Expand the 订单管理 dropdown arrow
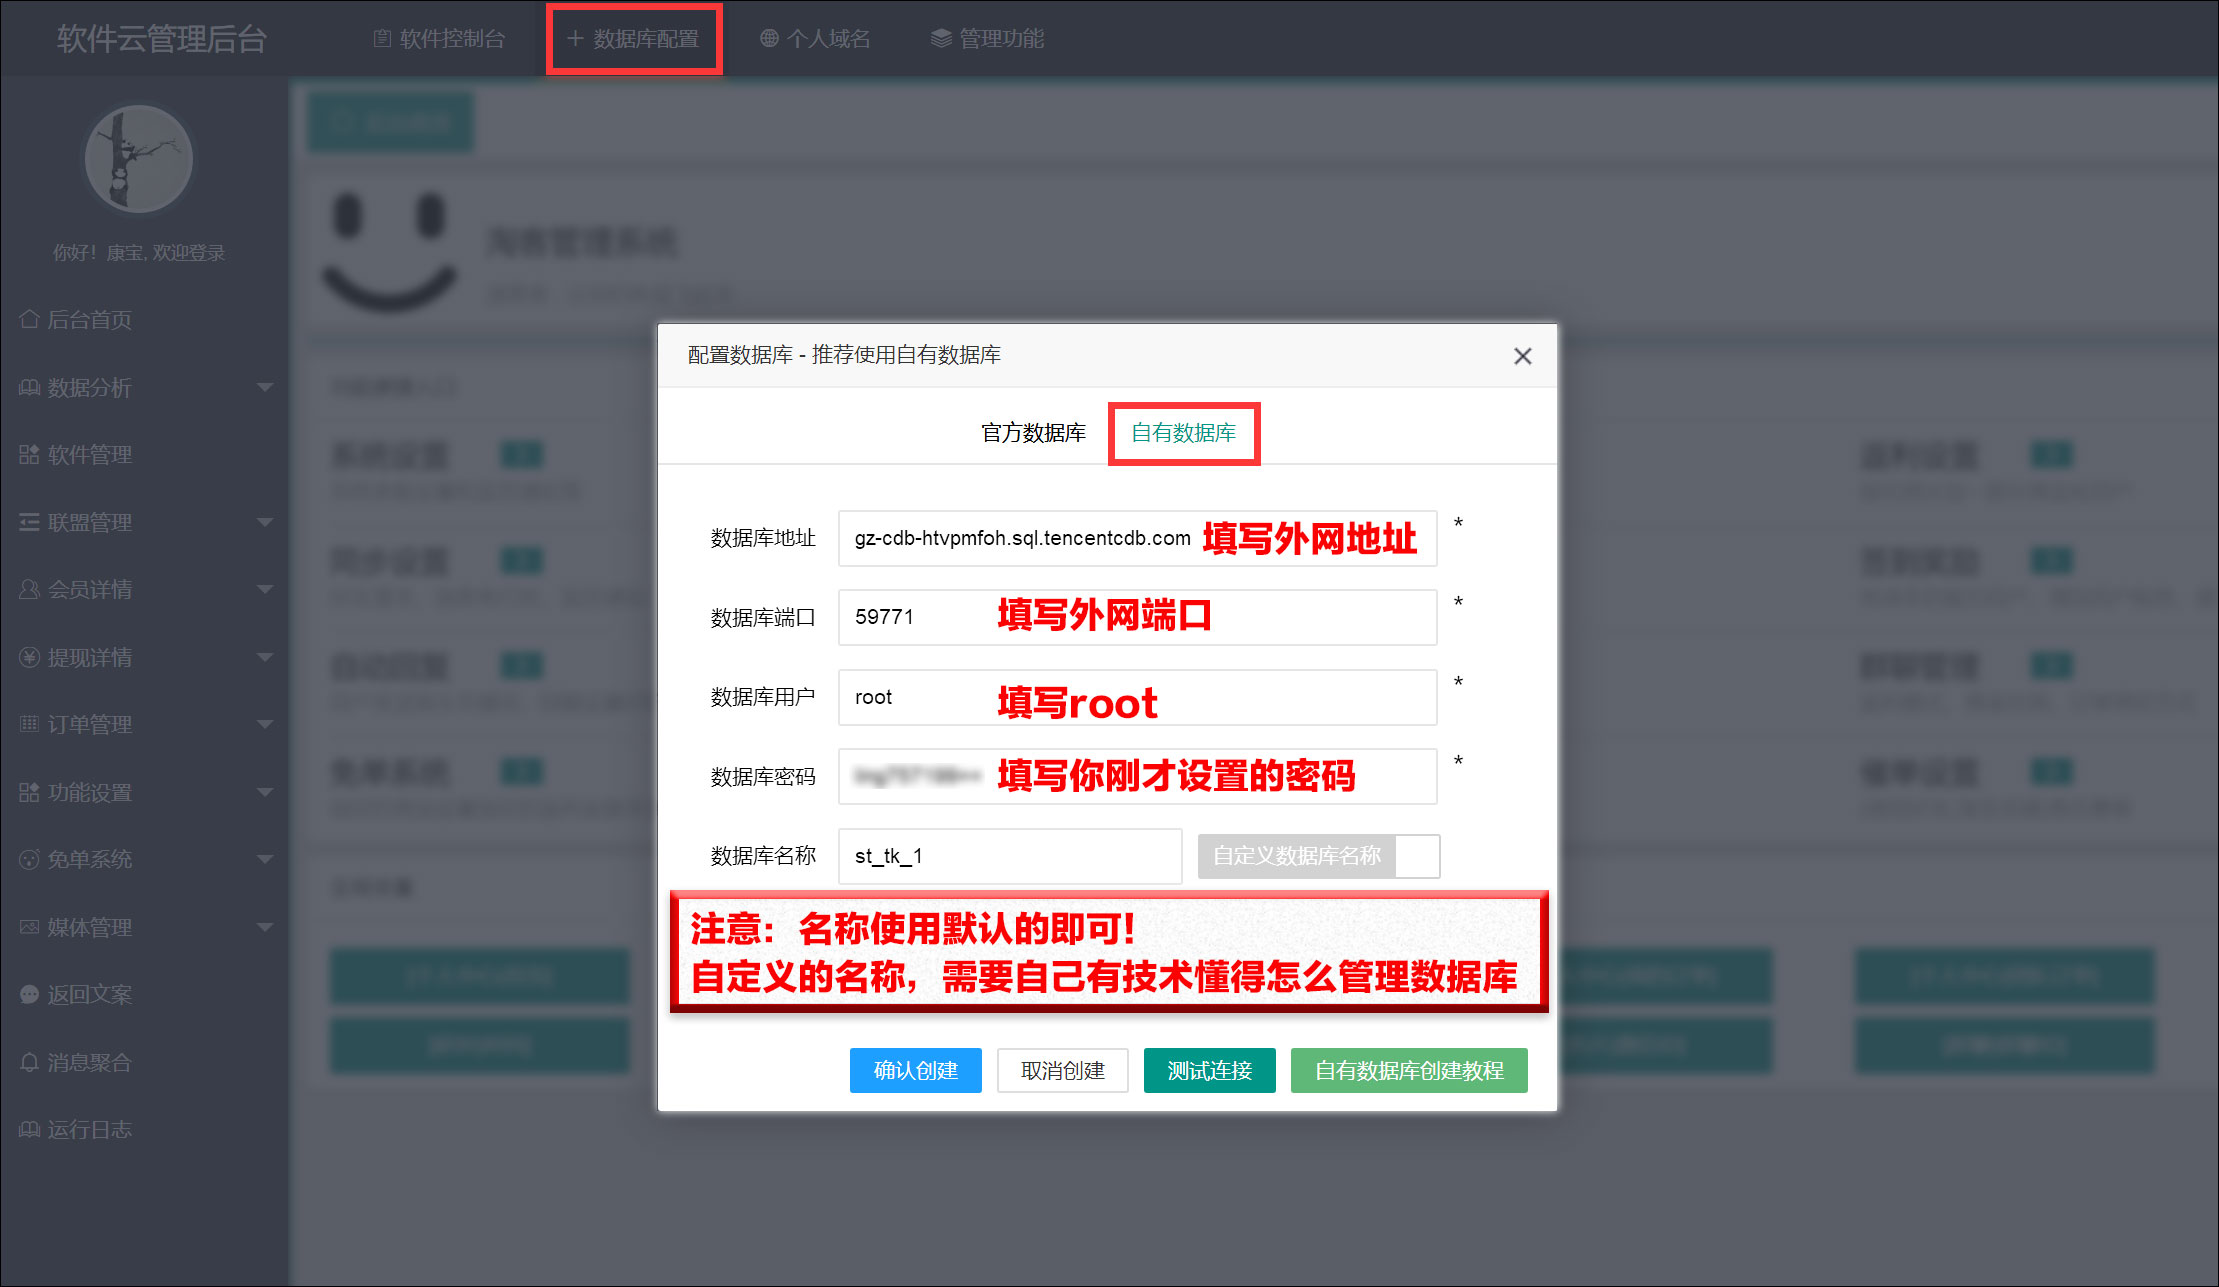Screen dimensions: 2219x1287 point(265,725)
